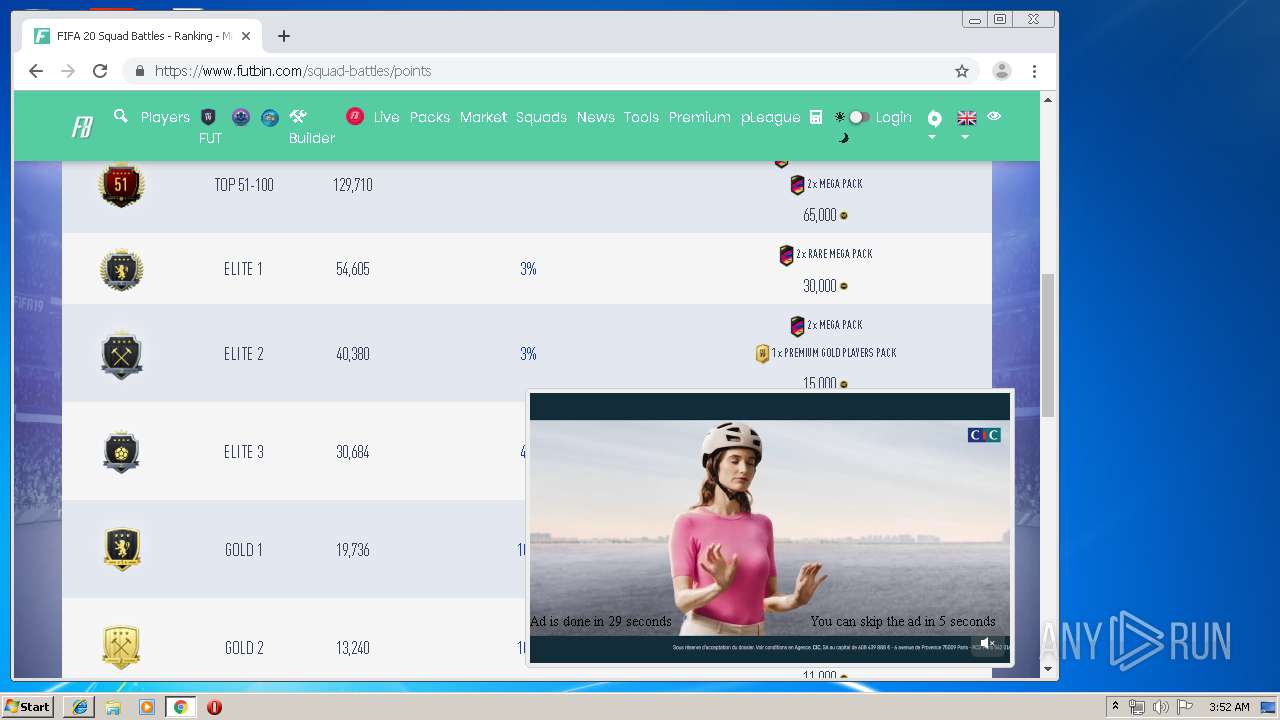
Task: Click the Live menu label
Action: pos(386,117)
